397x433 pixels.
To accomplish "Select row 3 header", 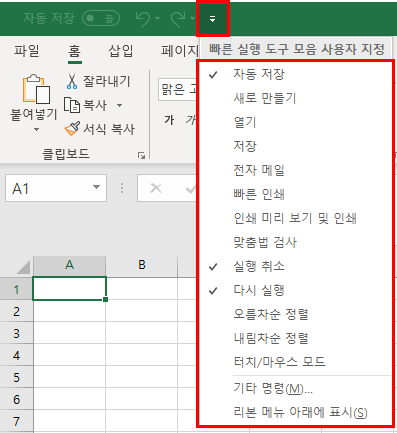I will pyautogui.click(x=16, y=333).
